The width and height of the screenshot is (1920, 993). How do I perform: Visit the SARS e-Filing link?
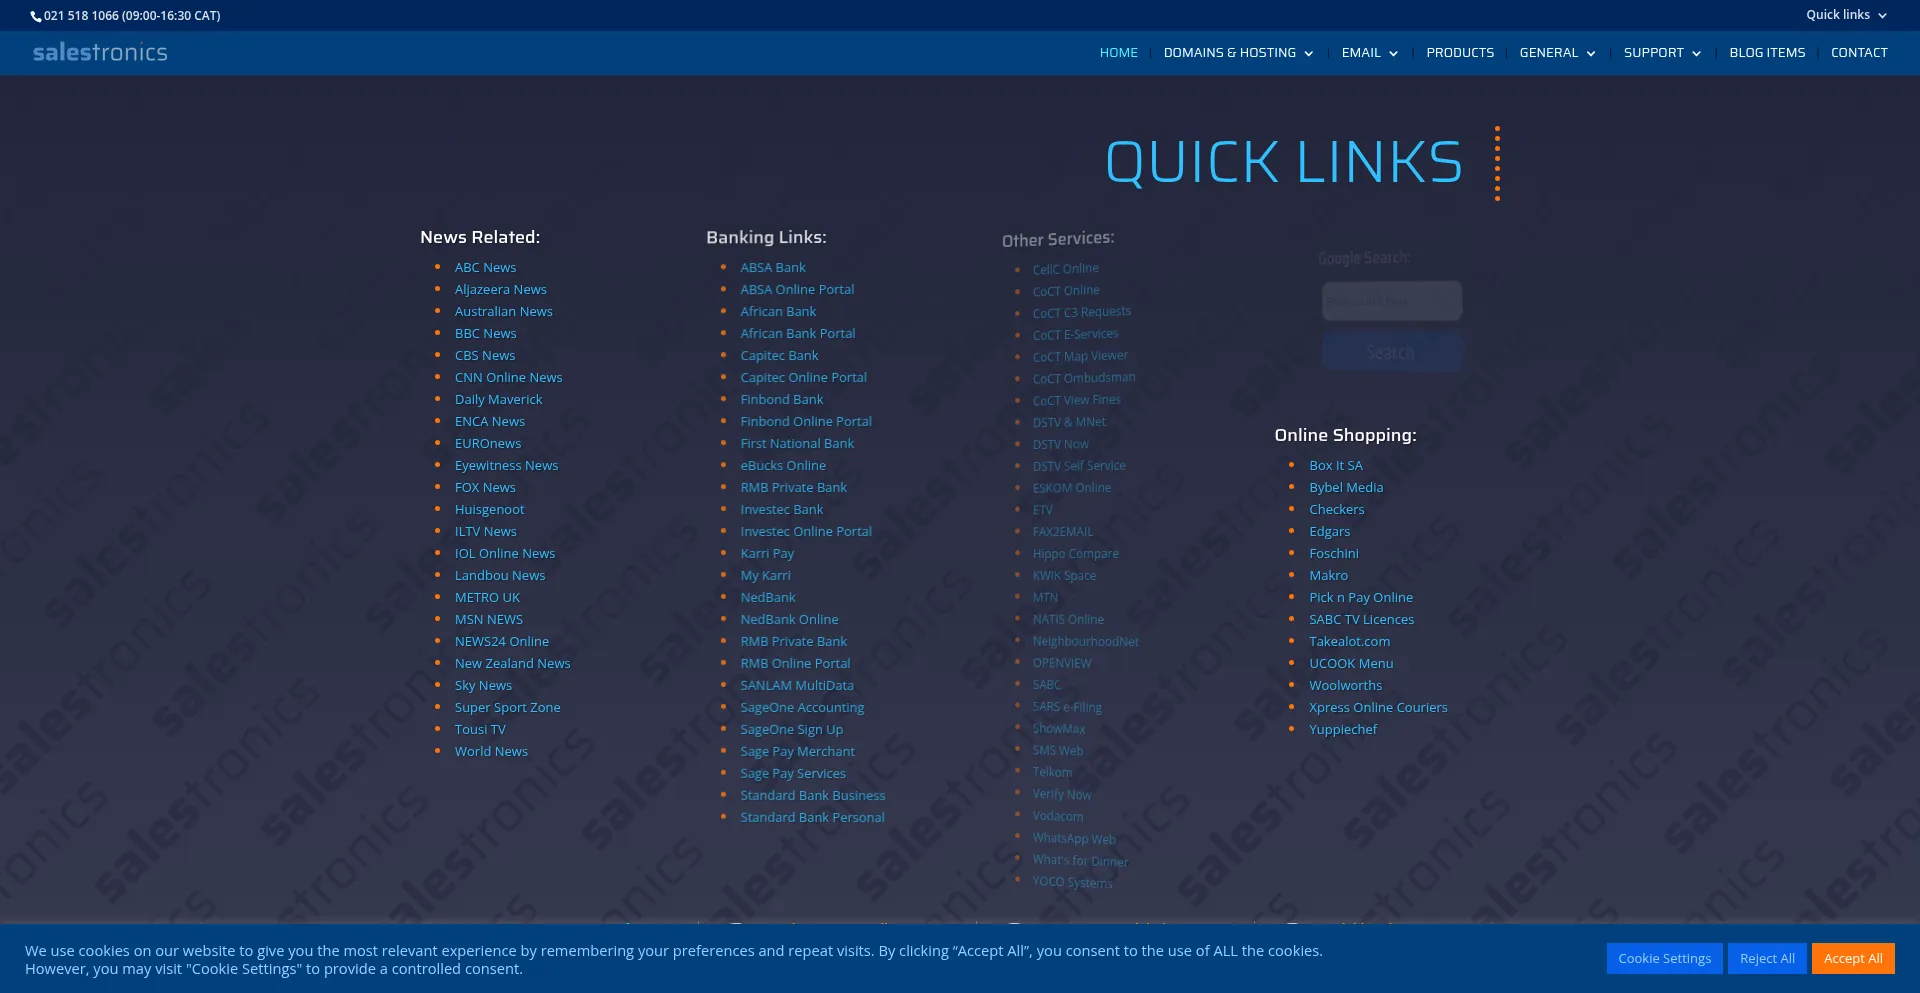(1068, 707)
